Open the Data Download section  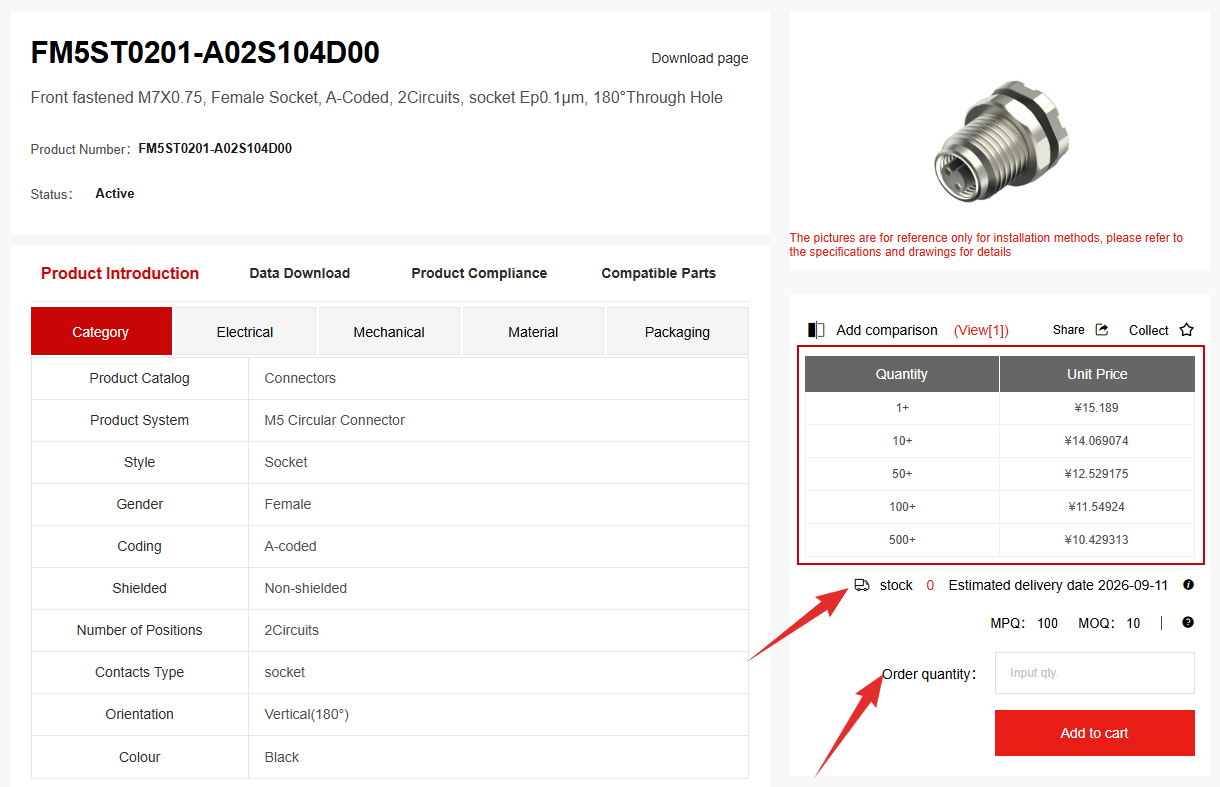(300, 273)
